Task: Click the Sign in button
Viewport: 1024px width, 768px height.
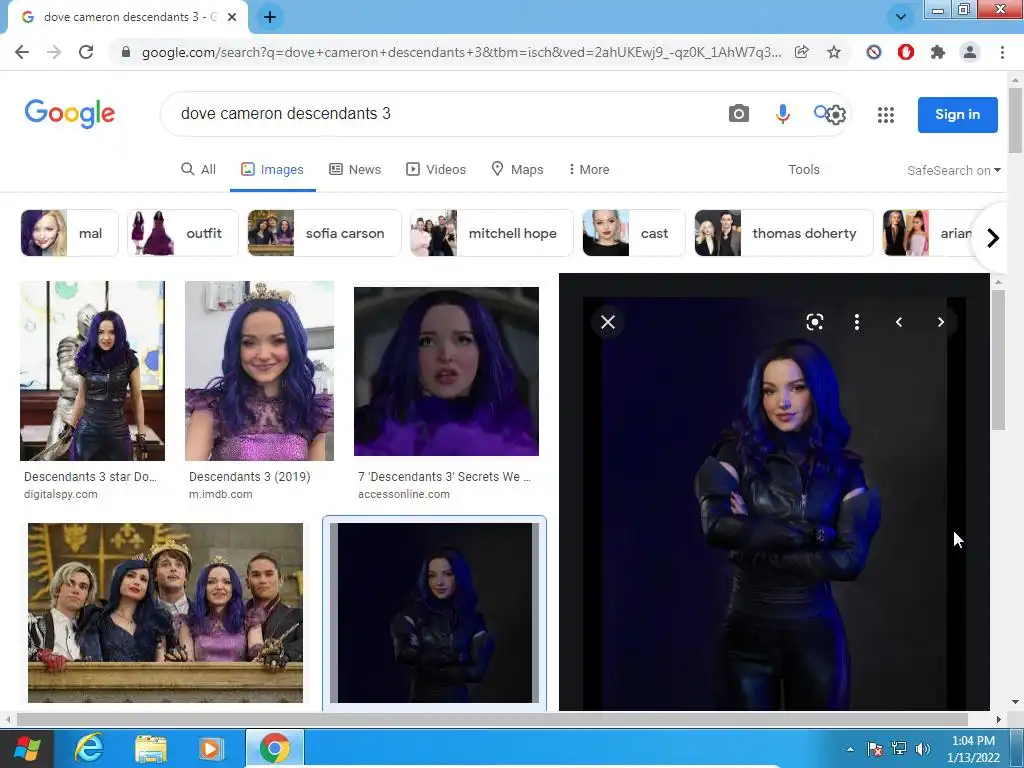Action: click(x=957, y=115)
